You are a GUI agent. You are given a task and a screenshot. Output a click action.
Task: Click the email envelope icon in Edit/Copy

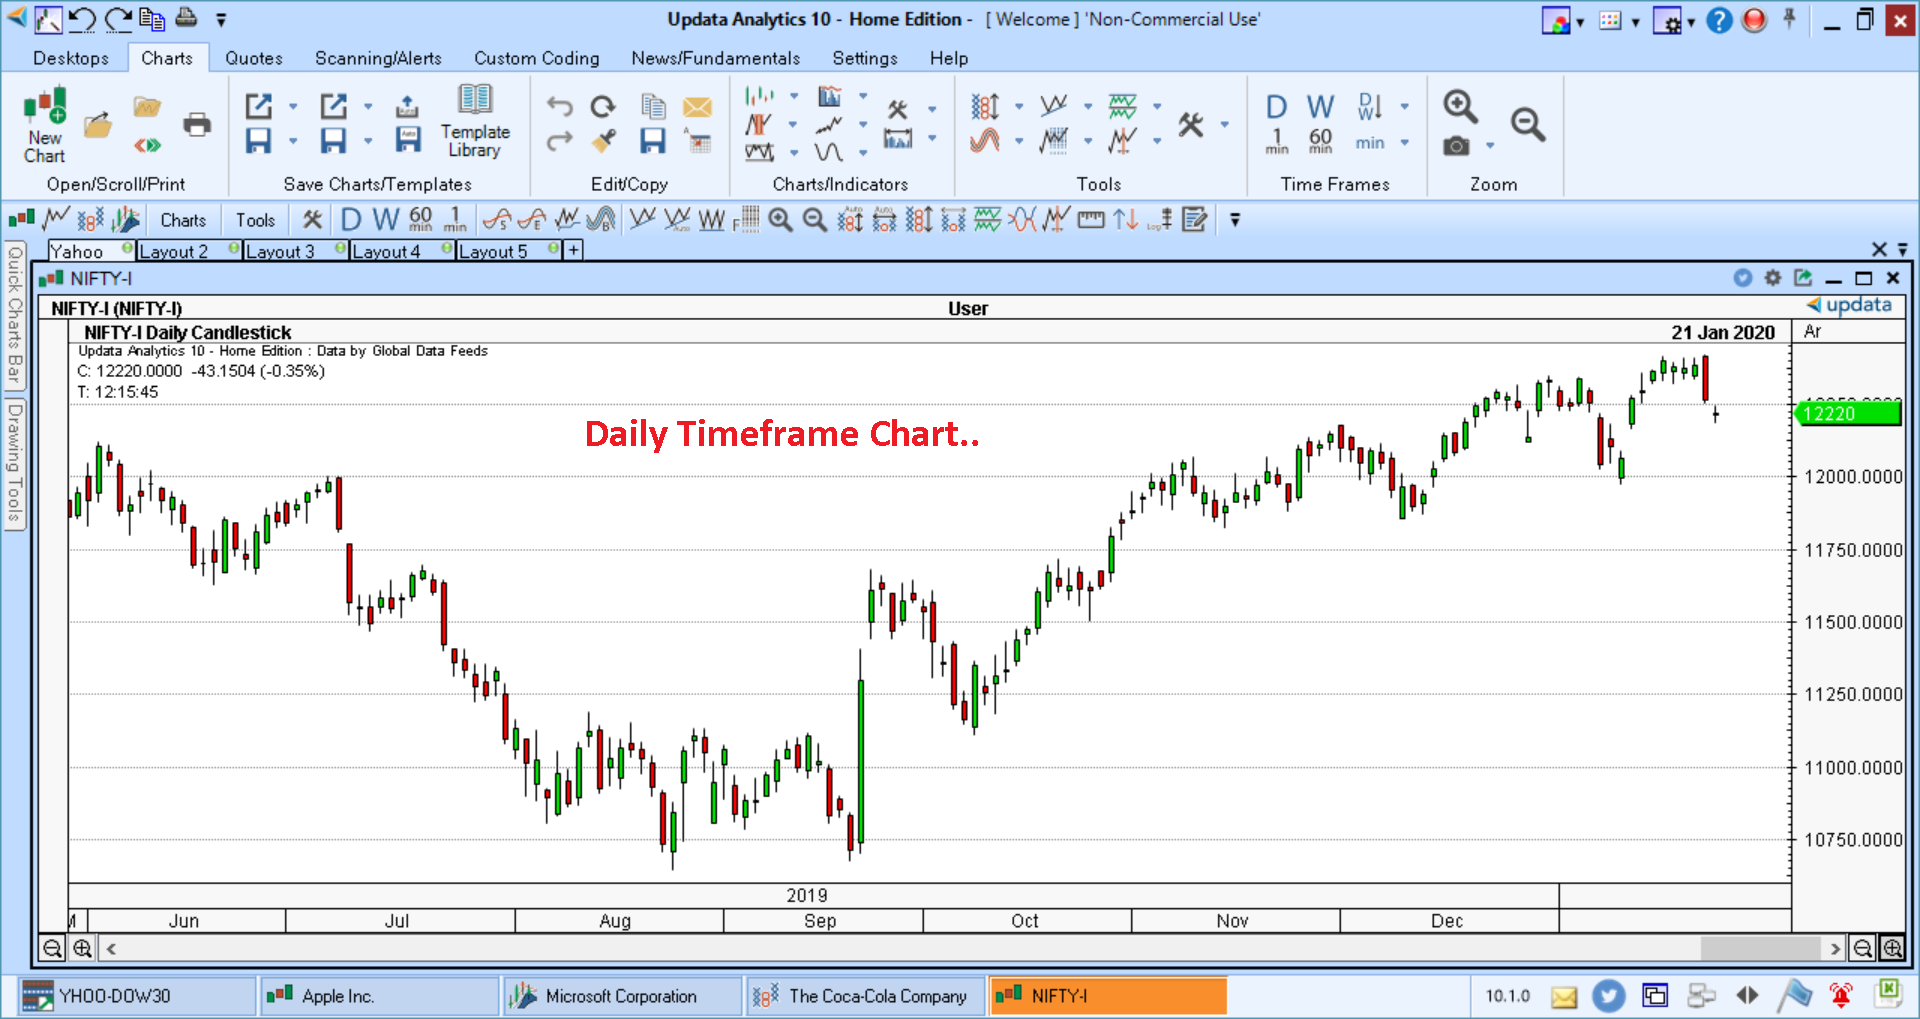[x=697, y=107]
